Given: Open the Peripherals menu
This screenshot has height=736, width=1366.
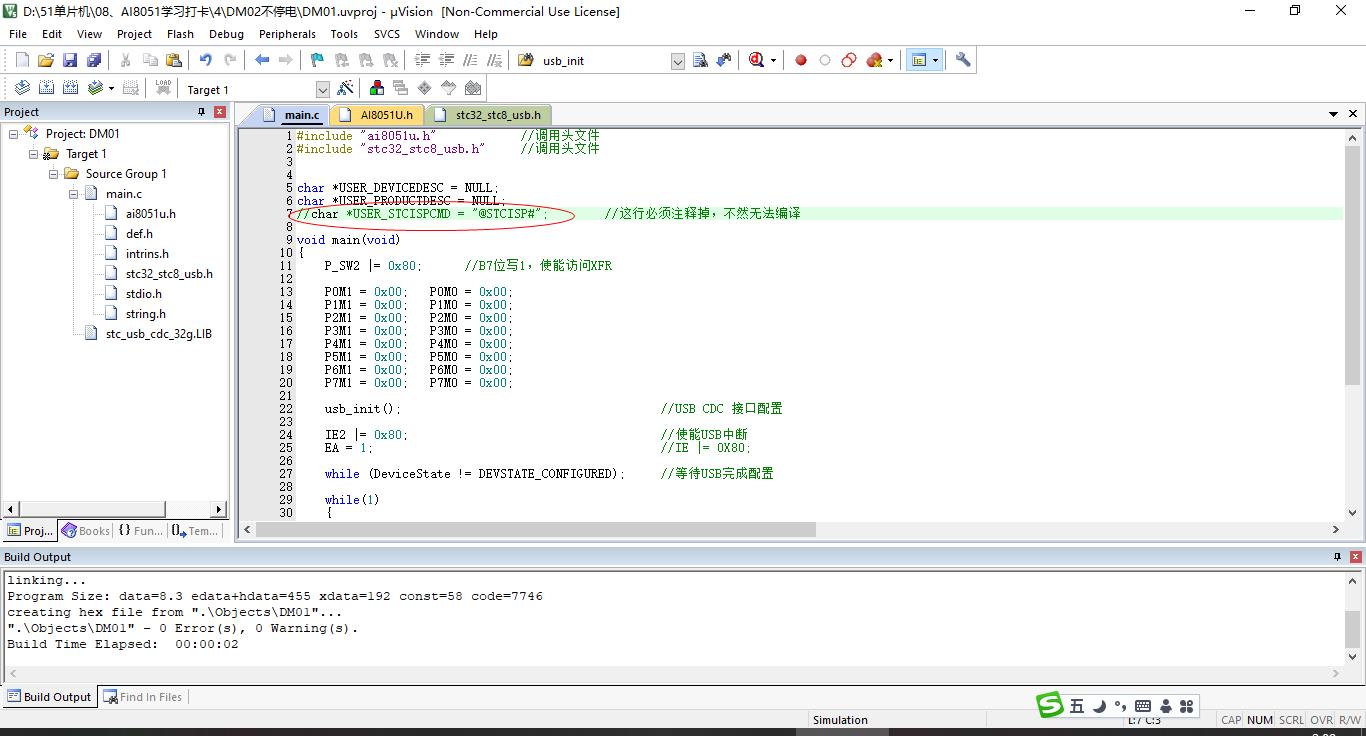Looking at the screenshot, I should point(287,34).
